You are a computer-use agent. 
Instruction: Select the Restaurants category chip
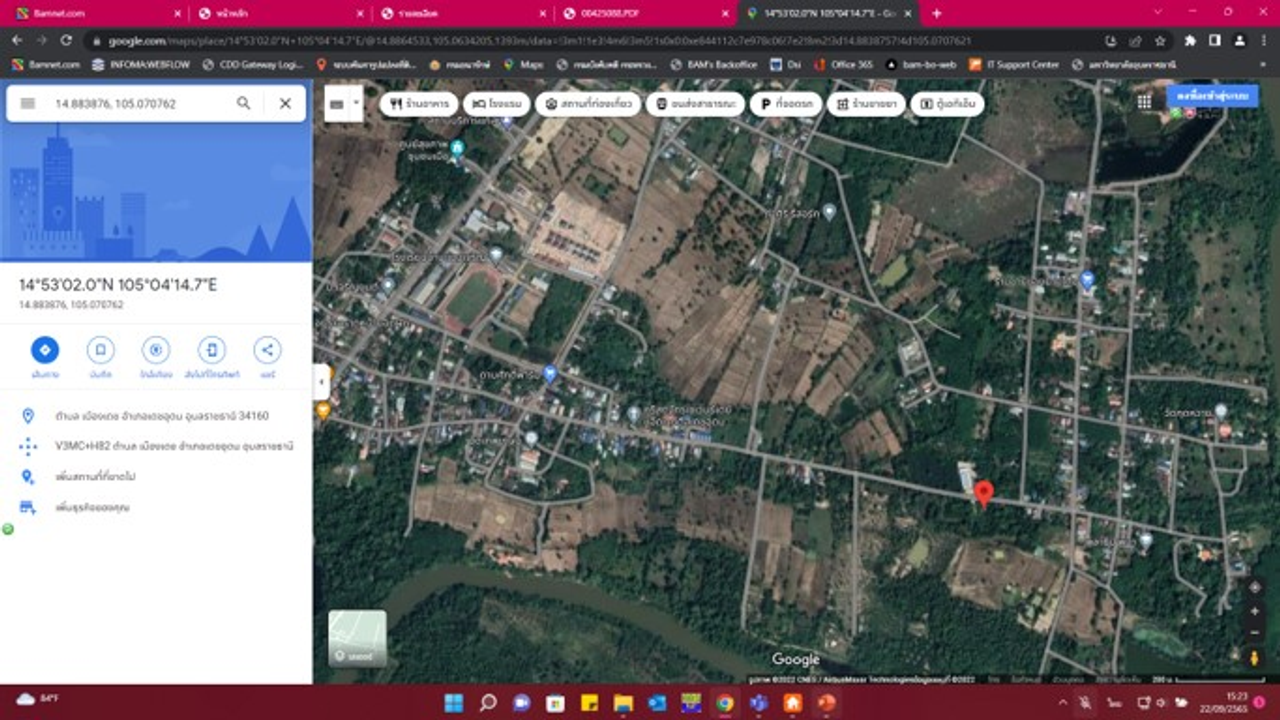[419, 104]
